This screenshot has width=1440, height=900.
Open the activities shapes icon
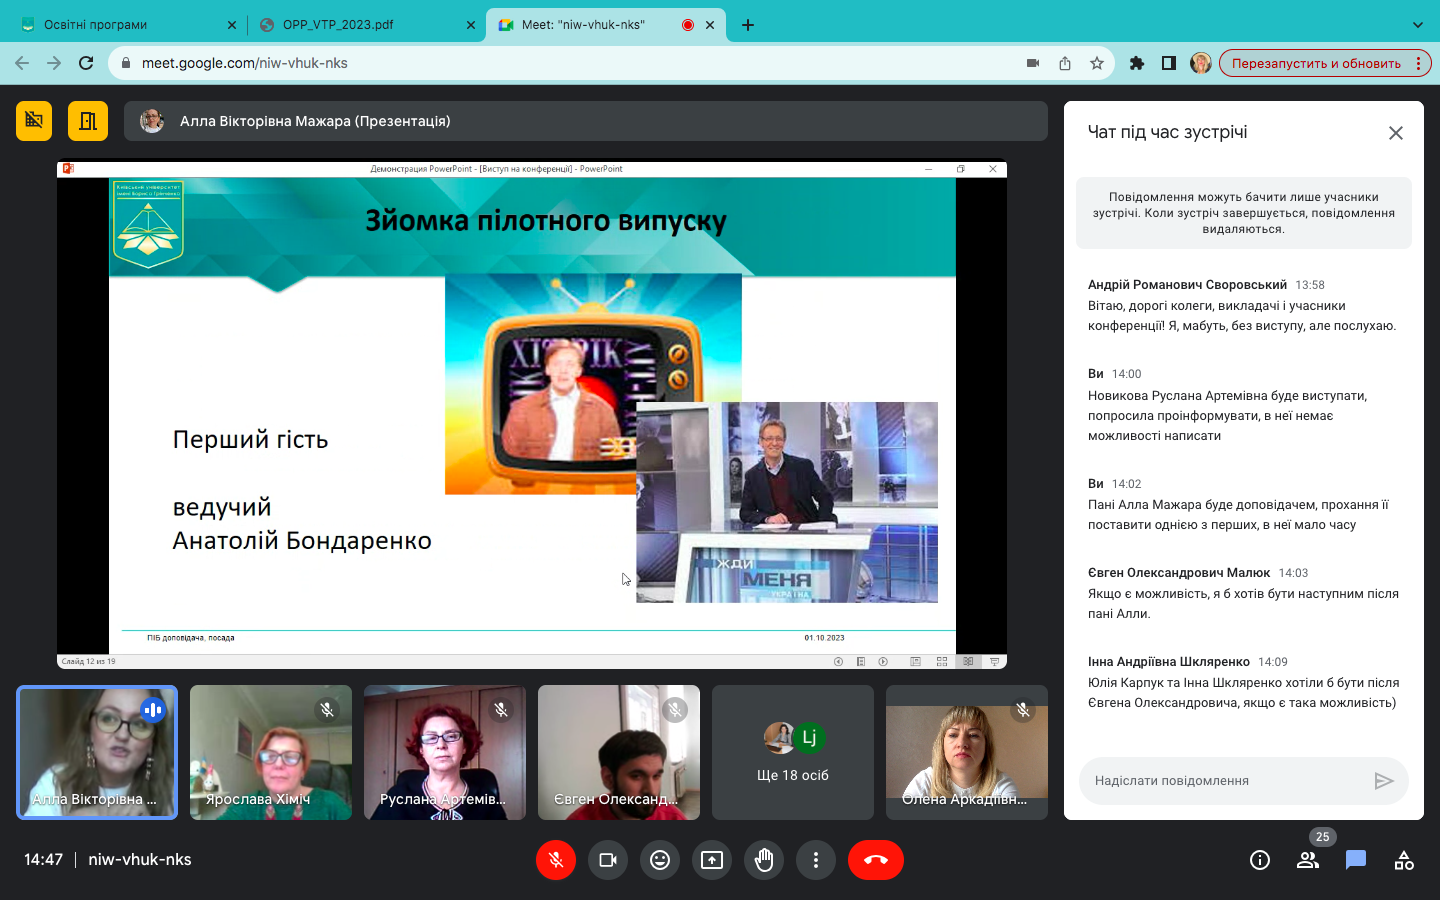pos(1404,860)
